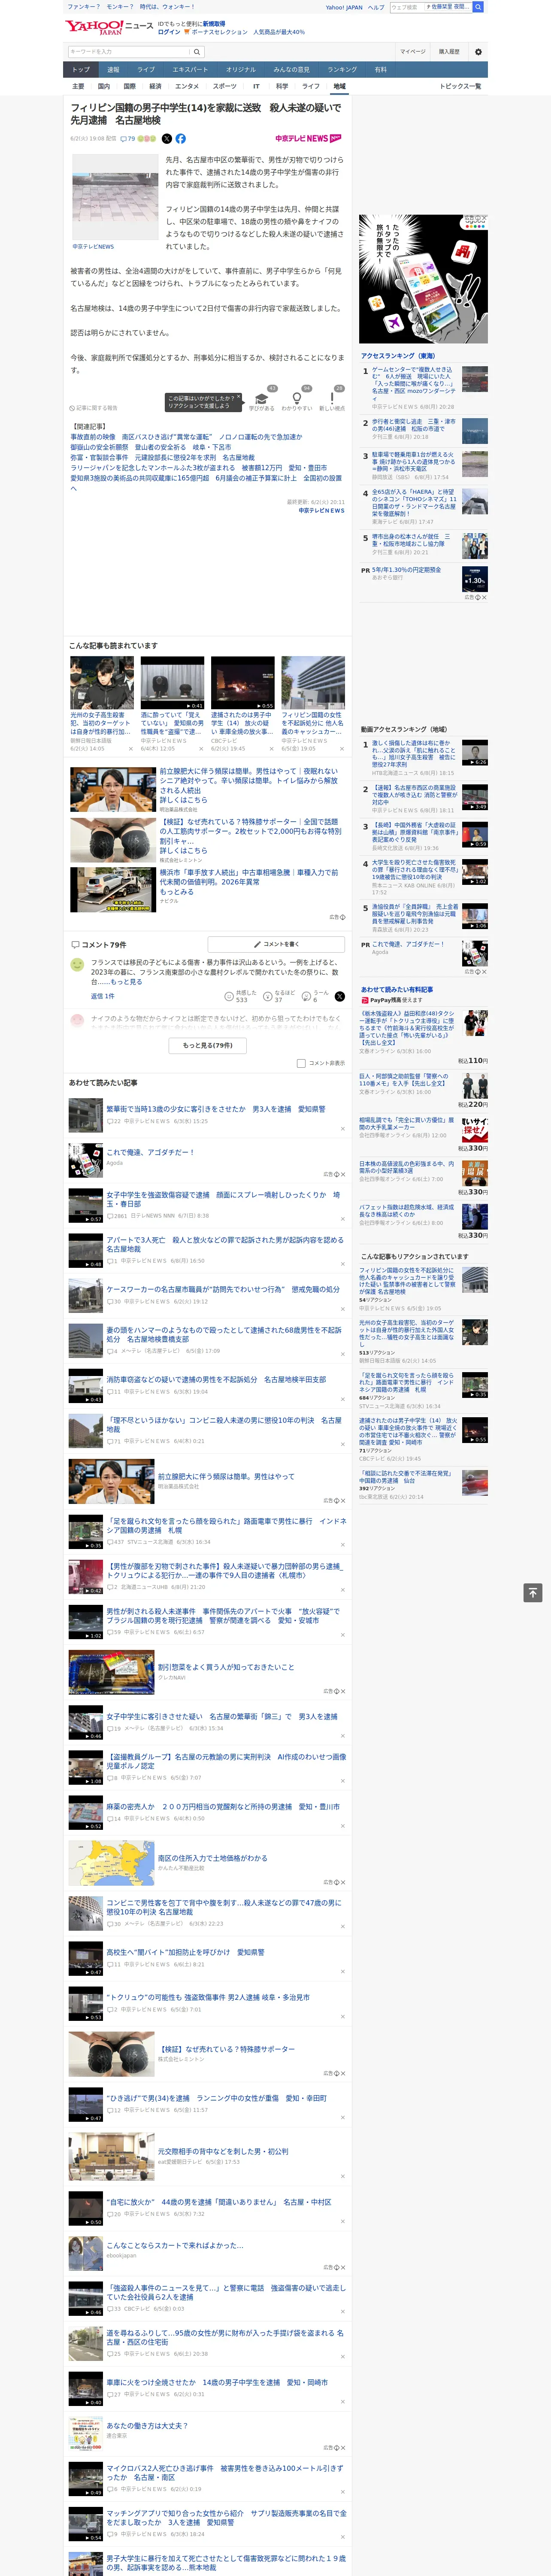This screenshot has height=2576, width=551.
Task: React with 新しい視点 exclamation icon
Action: coord(332,399)
